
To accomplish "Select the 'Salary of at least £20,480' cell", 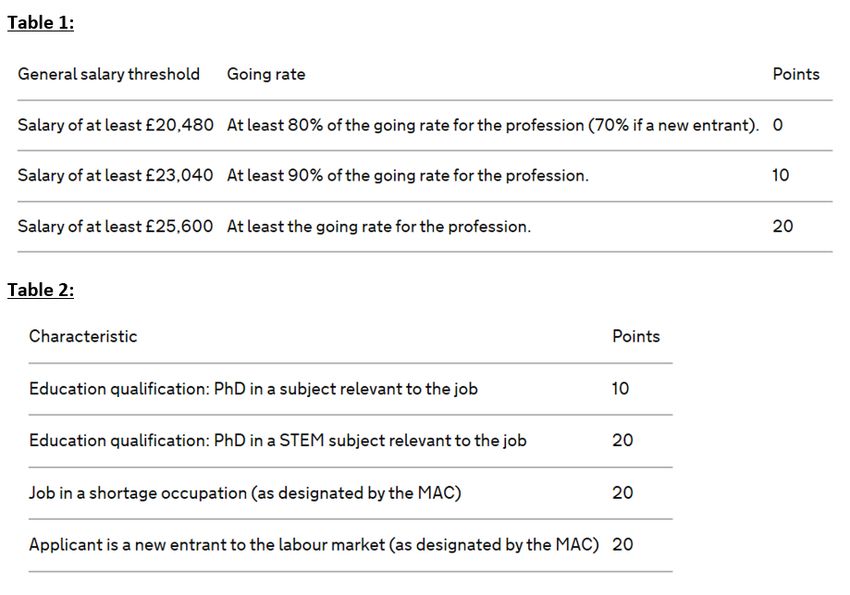I will point(115,125).
